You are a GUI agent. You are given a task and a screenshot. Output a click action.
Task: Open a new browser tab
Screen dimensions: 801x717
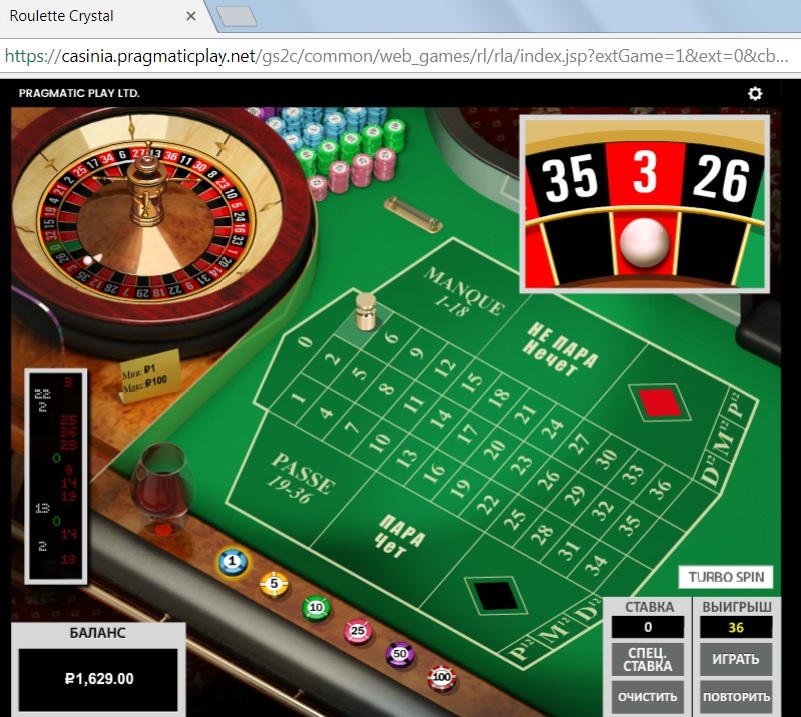237,17
